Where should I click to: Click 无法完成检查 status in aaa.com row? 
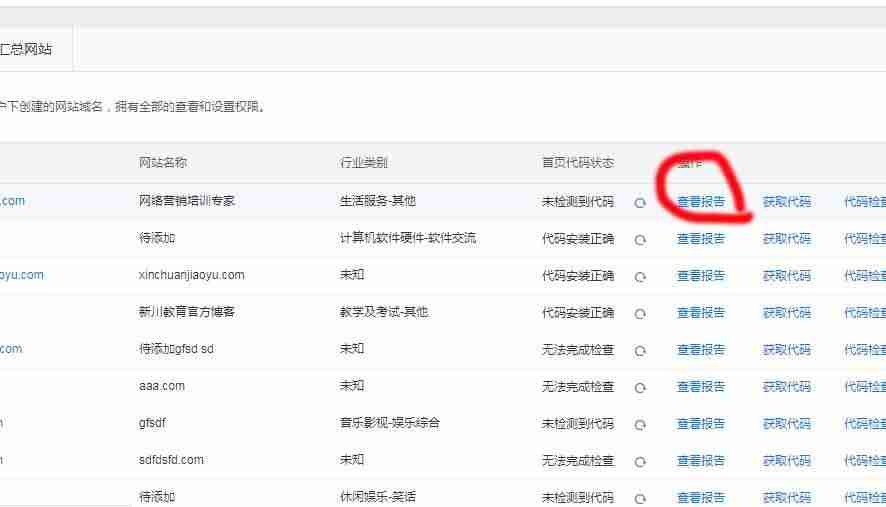(x=577, y=387)
